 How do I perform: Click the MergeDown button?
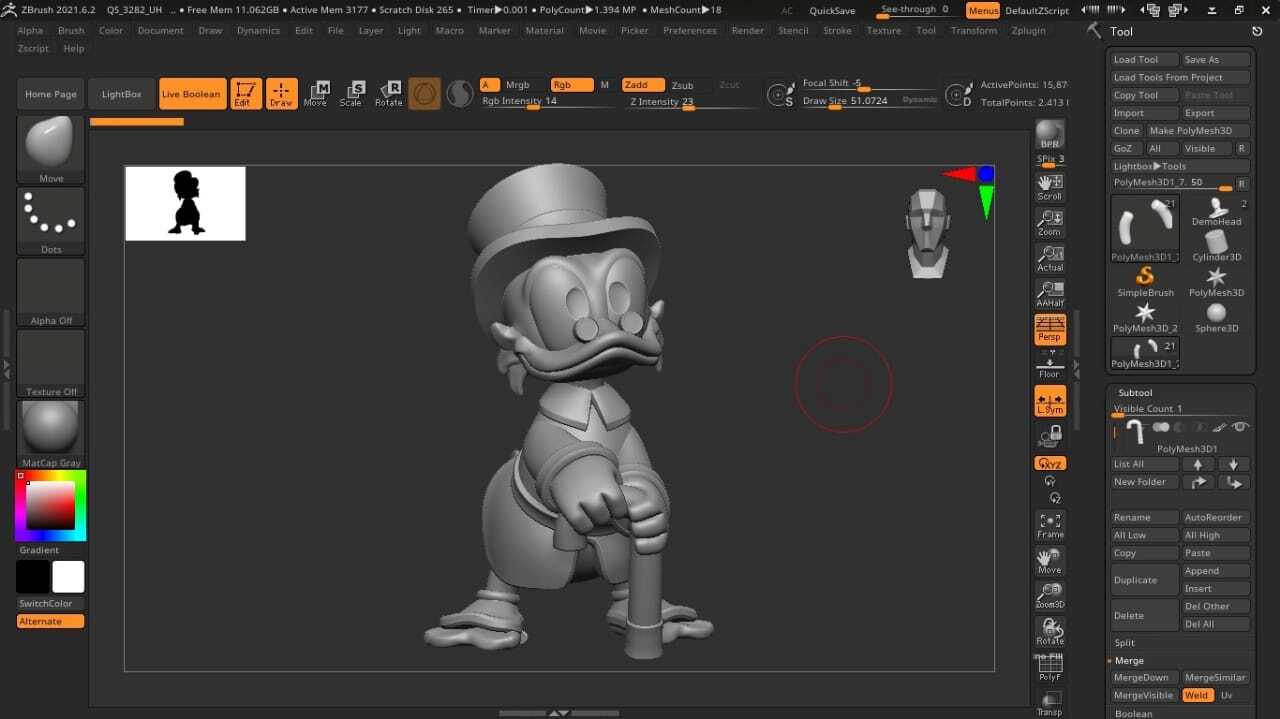pos(1145,677)
